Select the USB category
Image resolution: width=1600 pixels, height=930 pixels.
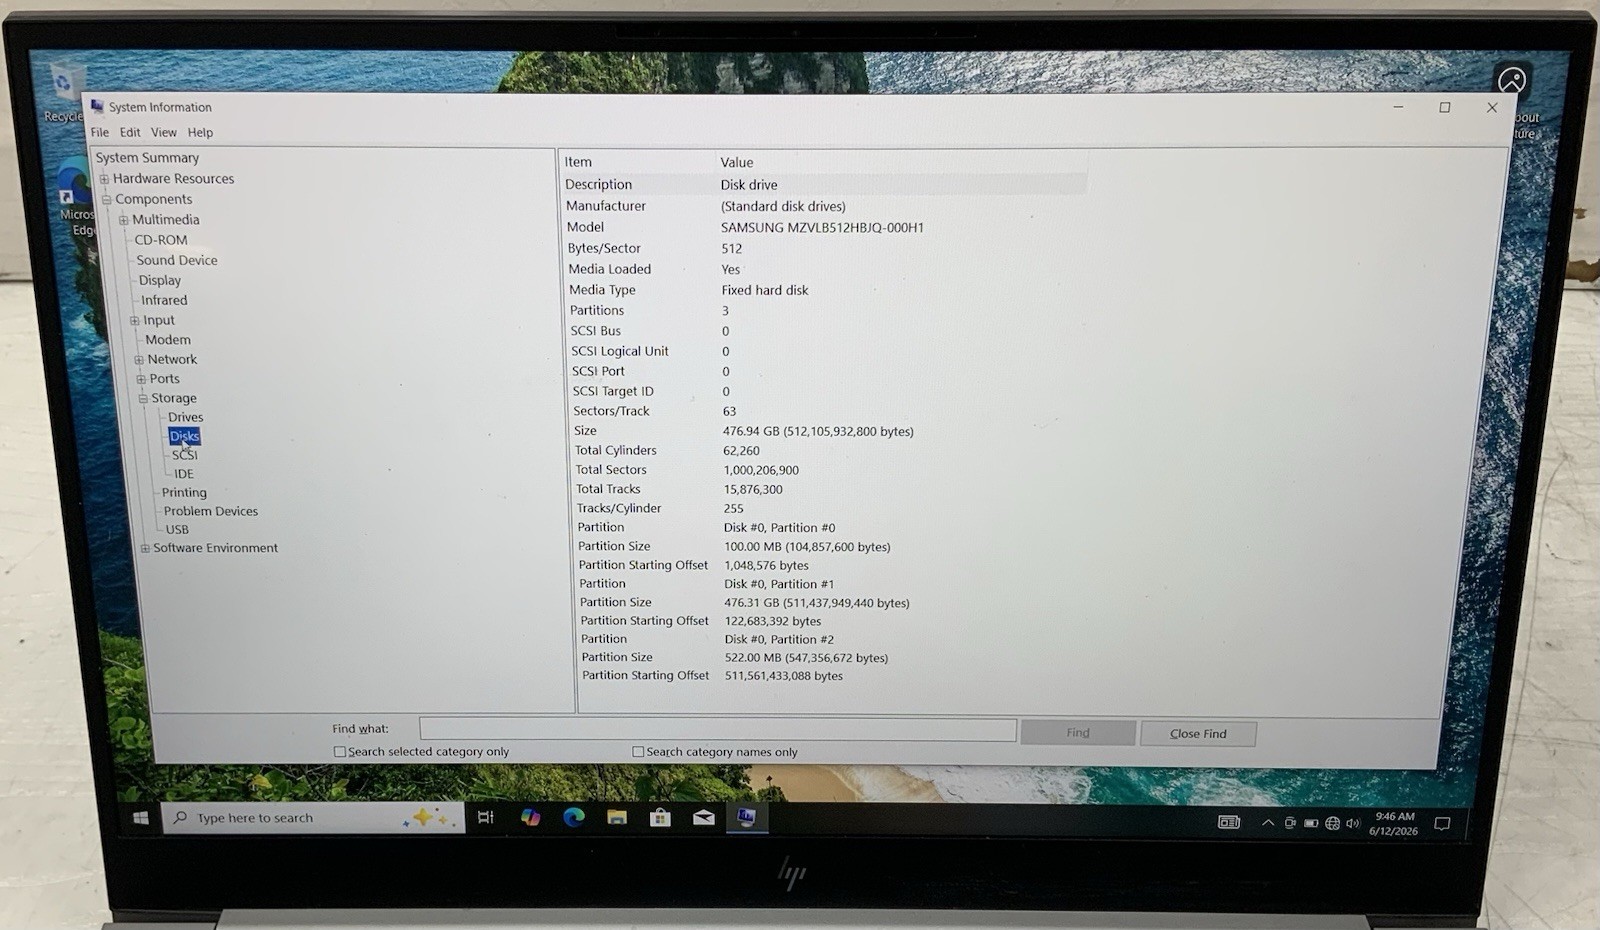click(x=177, y=530)
